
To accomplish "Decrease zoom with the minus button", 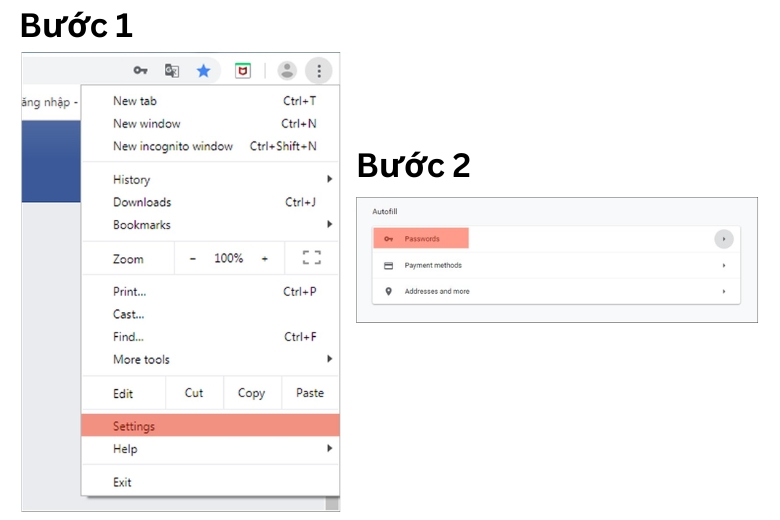I will [193, 258].
